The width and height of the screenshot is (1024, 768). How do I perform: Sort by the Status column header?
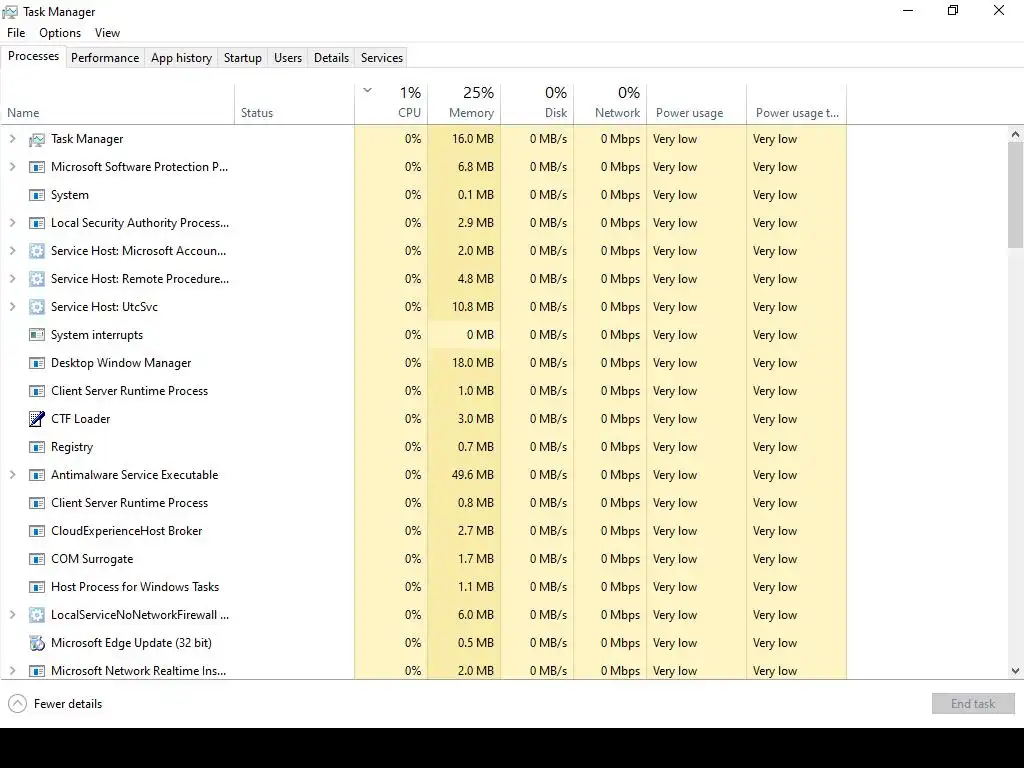pyautogui.click(x=295, y=104)
